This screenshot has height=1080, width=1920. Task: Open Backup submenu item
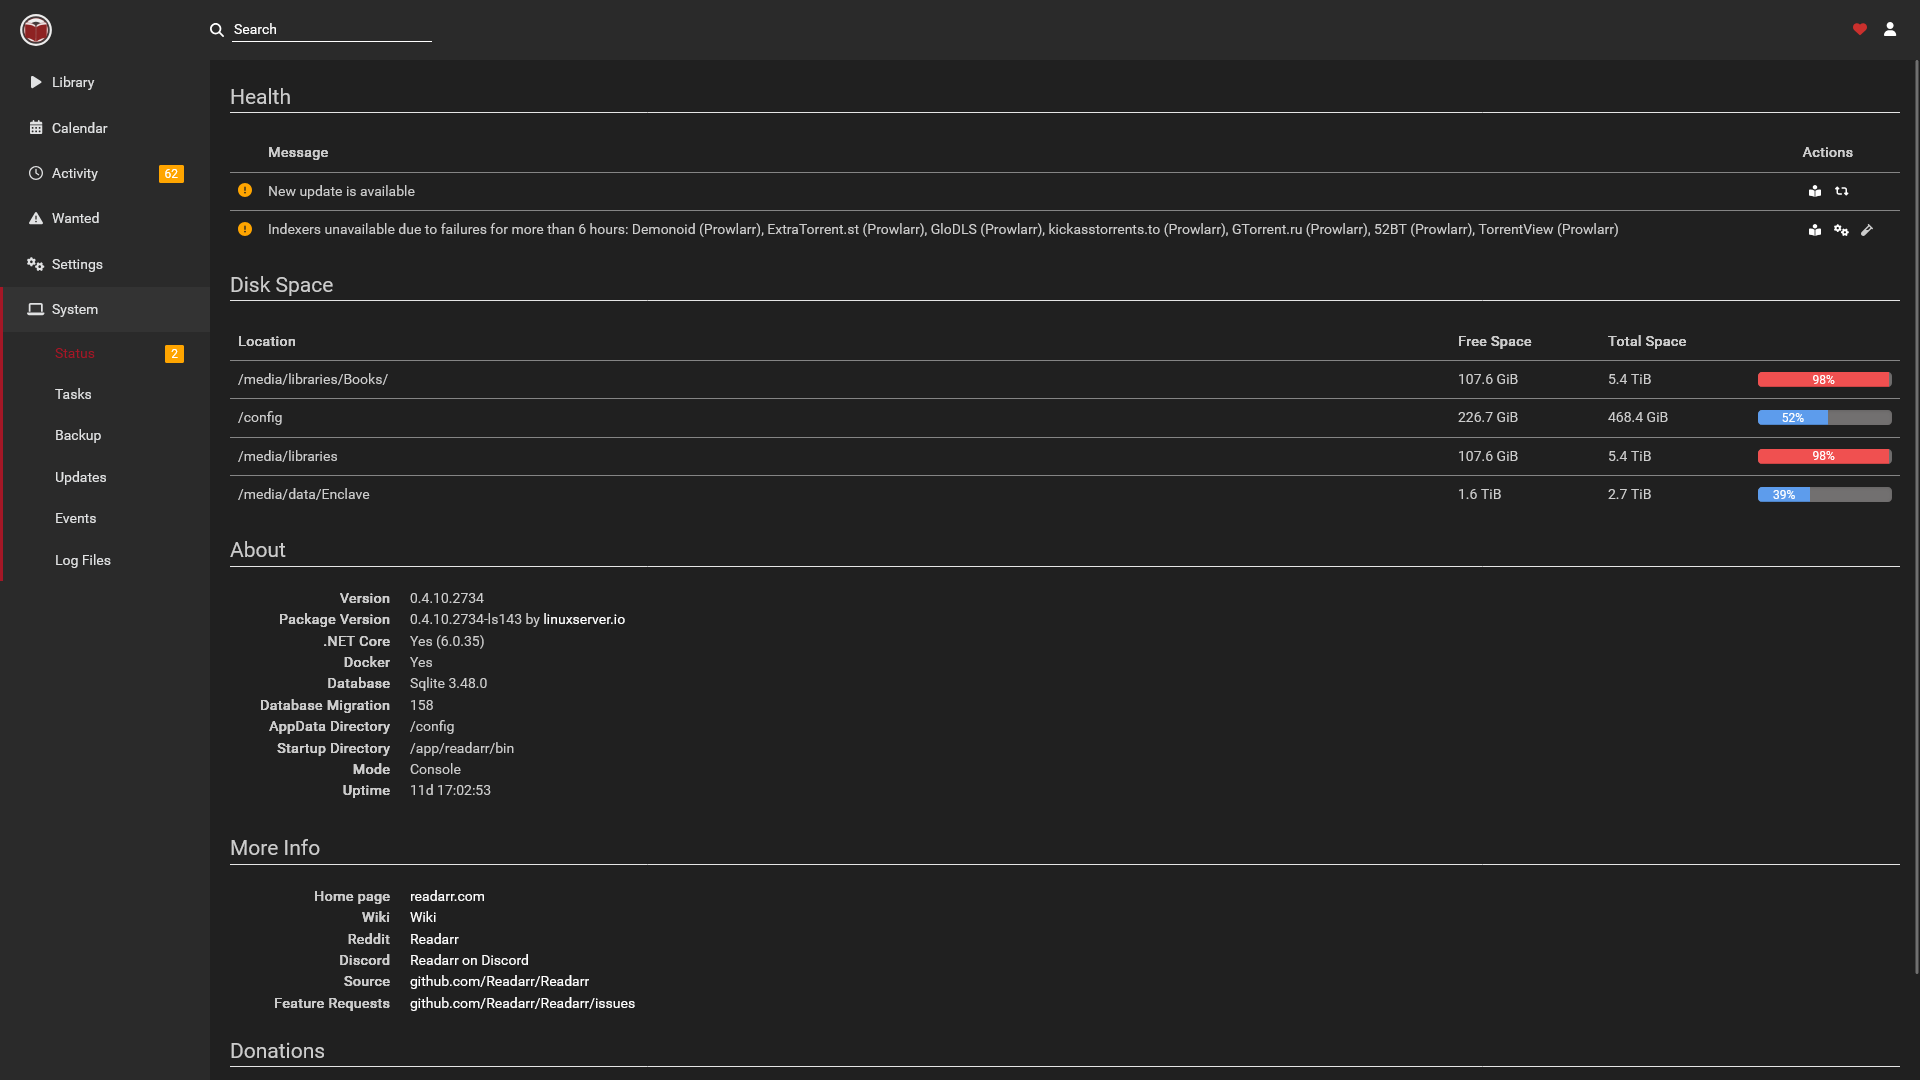click(x=78, y=435)
